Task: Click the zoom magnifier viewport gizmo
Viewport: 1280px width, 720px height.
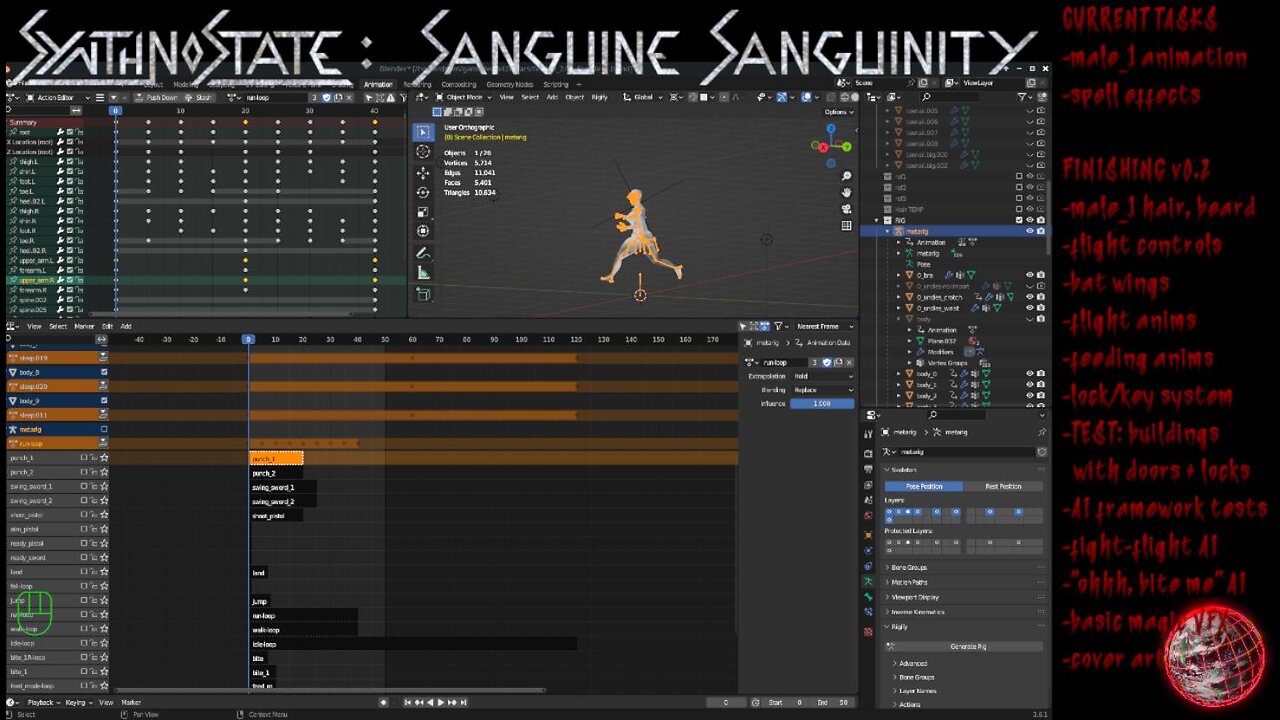Action: [846, 176]
